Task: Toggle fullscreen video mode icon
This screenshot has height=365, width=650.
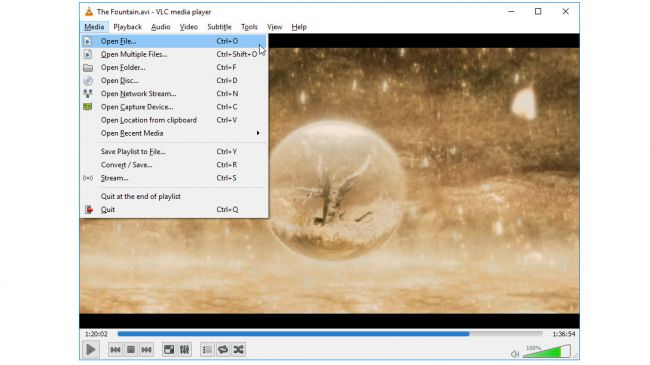Action: 169,350
